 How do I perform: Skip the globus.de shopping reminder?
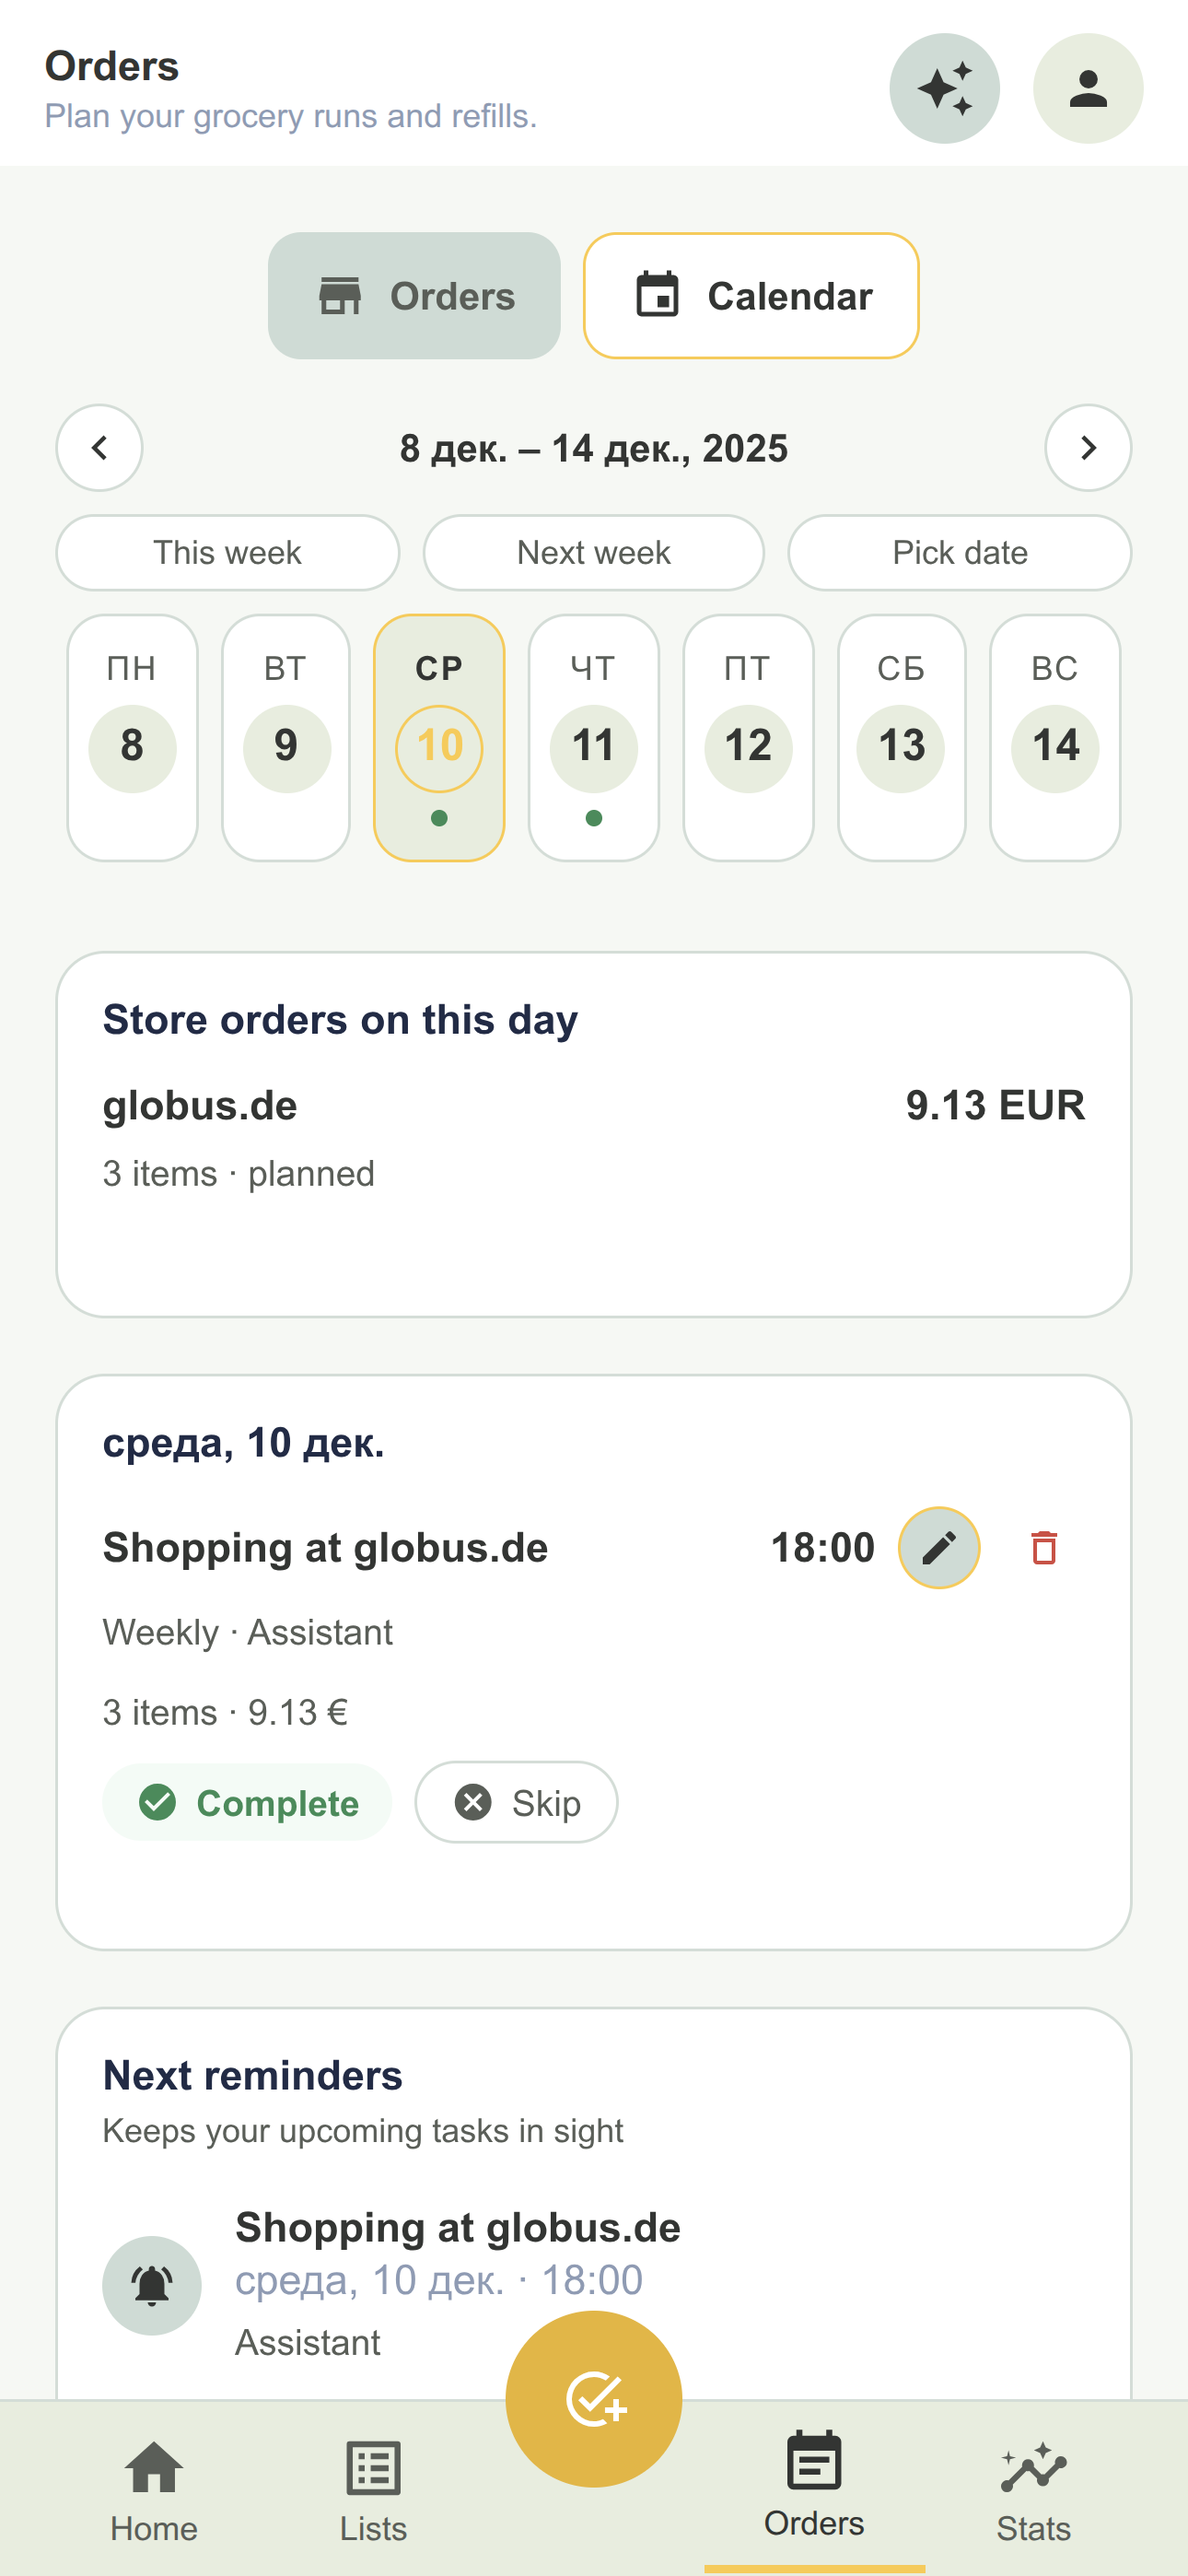(516, 1802)
